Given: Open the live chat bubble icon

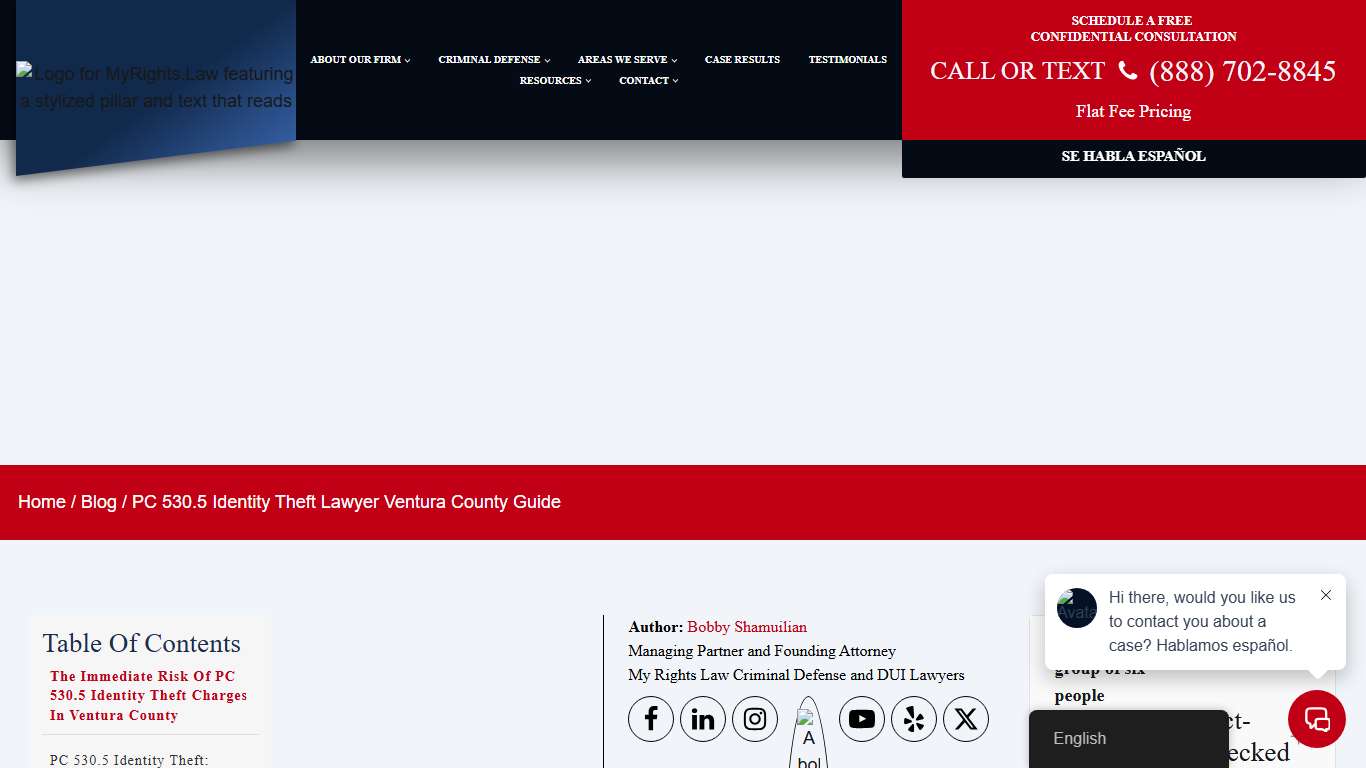Looking at the screenshot, I should [1316, 719].
